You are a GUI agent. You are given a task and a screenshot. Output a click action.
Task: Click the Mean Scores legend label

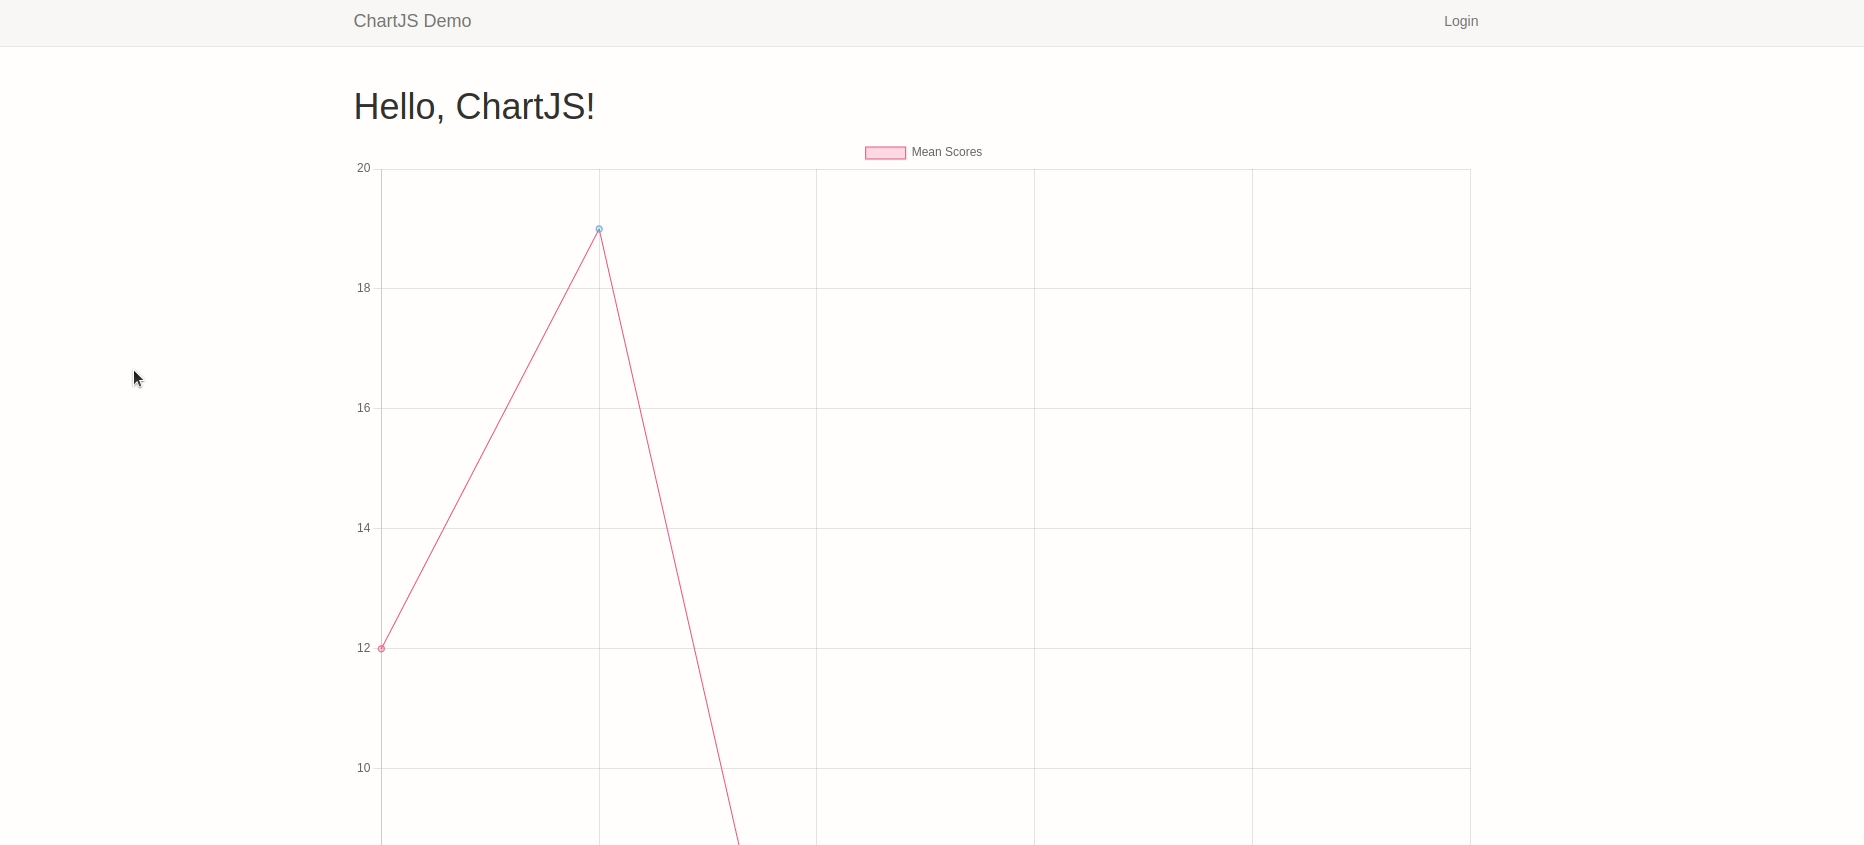click(x=947, y=152)
